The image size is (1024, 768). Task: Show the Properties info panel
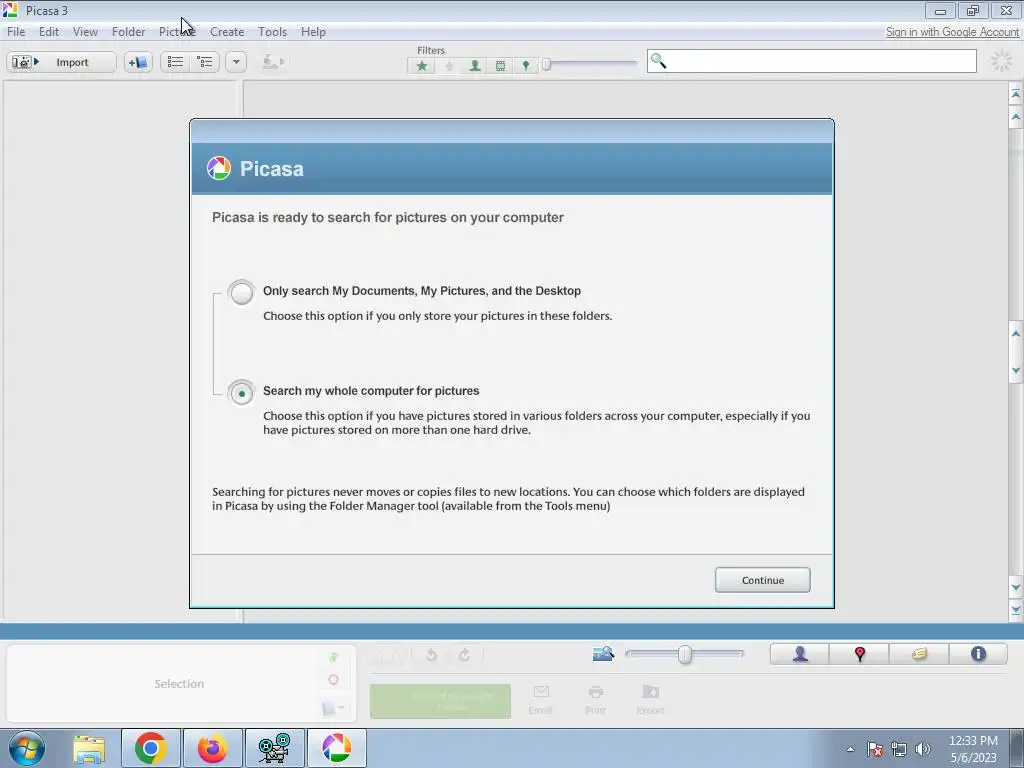coord(978,654)
